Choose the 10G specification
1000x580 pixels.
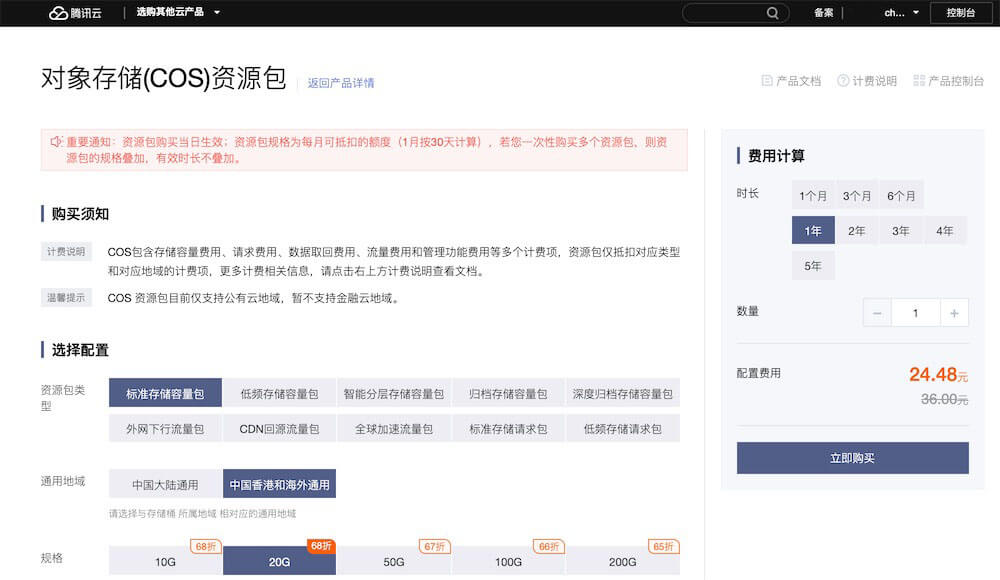tap(165, 561)
